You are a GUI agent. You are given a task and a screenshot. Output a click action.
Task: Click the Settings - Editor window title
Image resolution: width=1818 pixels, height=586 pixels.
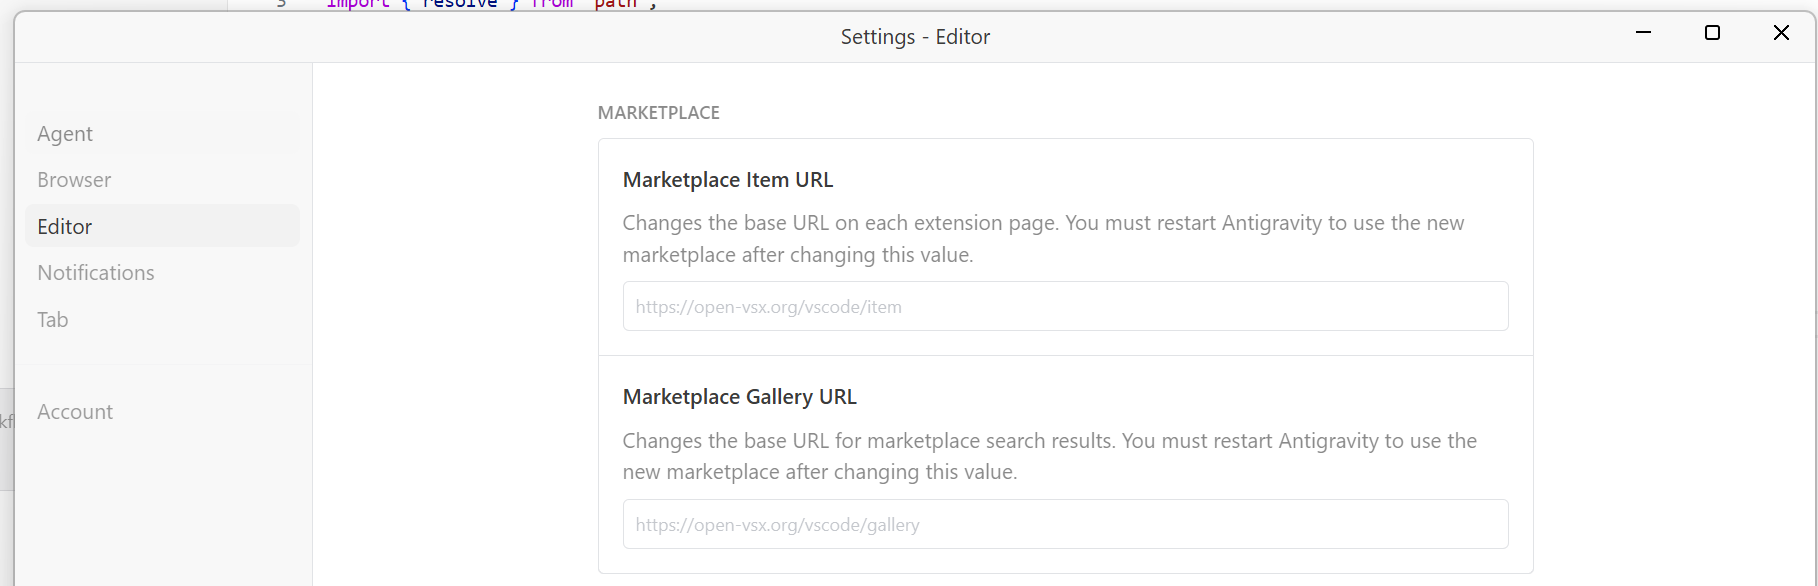click(x=915, y=37)
